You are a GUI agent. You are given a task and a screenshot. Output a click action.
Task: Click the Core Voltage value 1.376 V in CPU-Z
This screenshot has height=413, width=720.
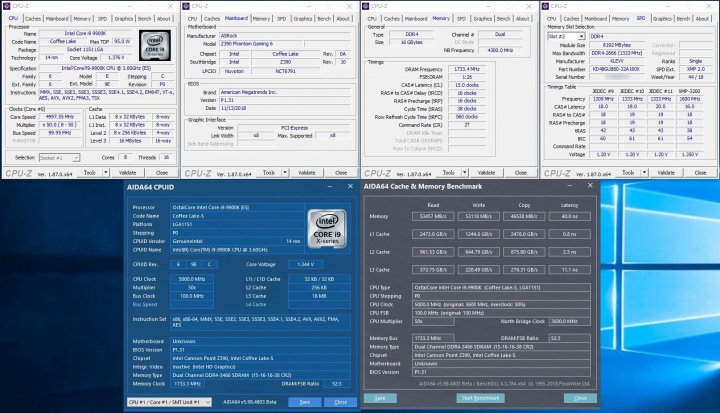(x=116, y=58)
